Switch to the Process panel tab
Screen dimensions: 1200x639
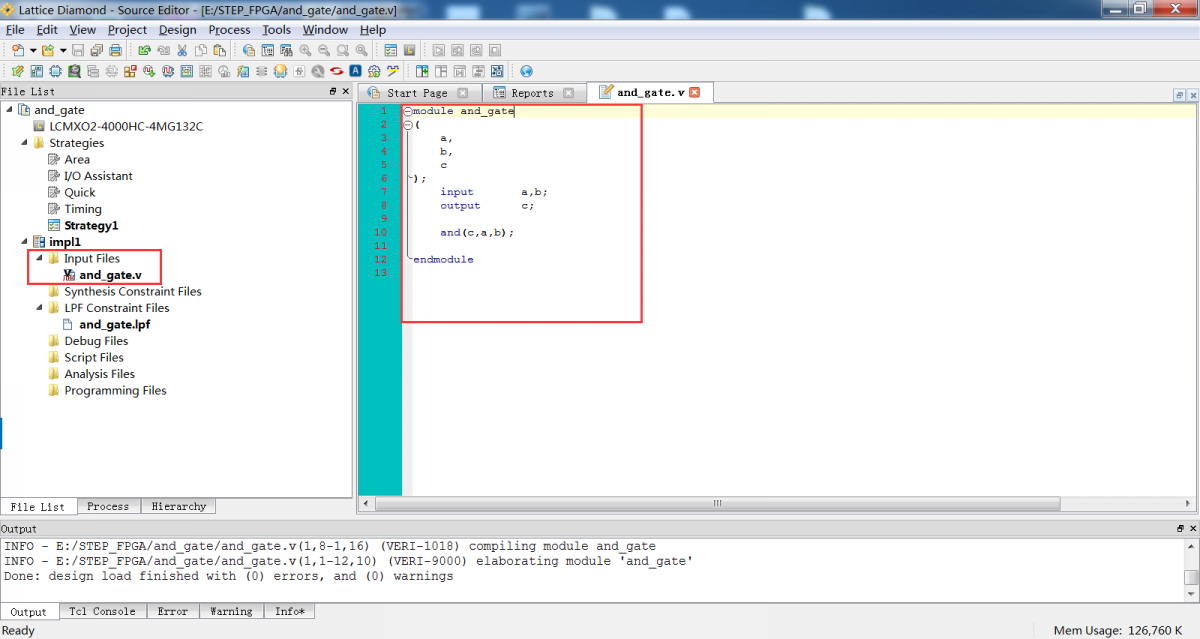pyautogui.click(x=108, y=506)
